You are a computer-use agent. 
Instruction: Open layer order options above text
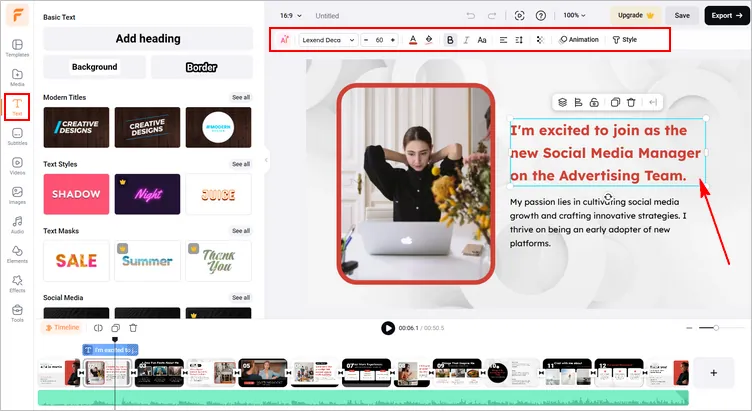click(563, 102)
